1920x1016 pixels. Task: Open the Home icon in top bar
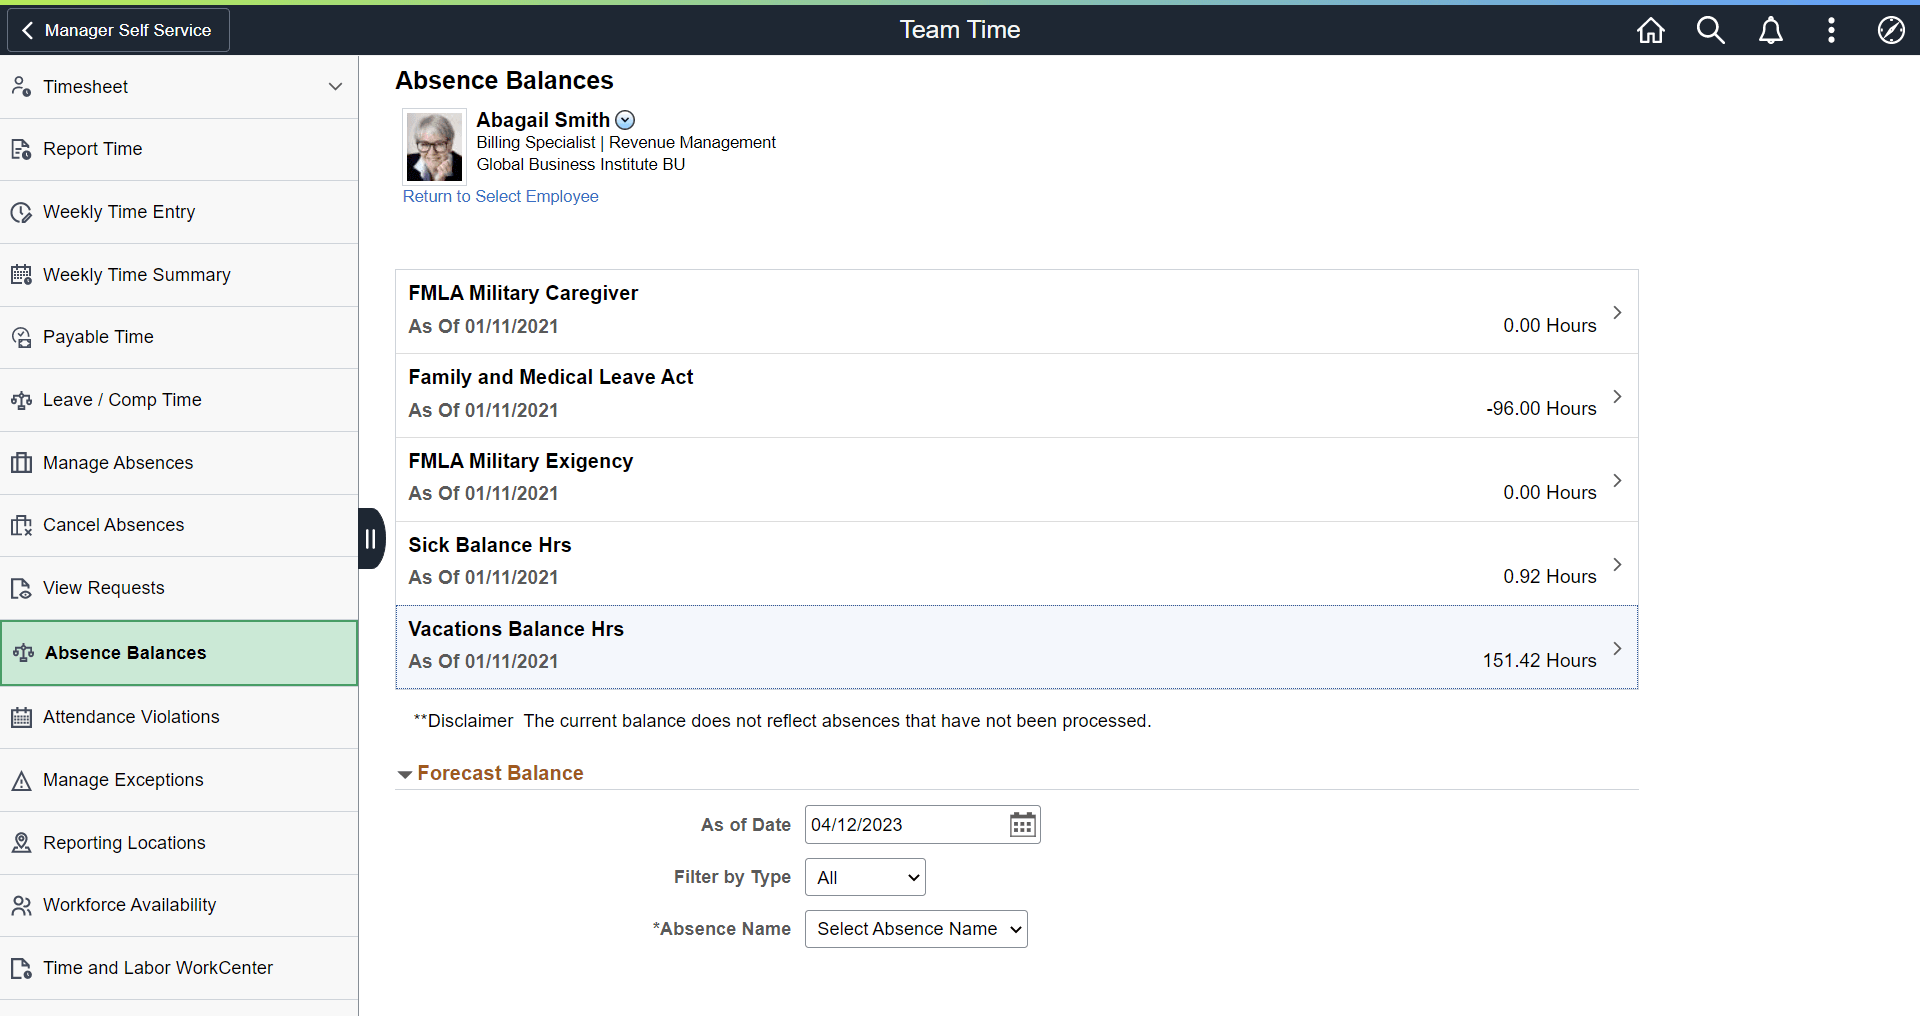(1650, 30)
